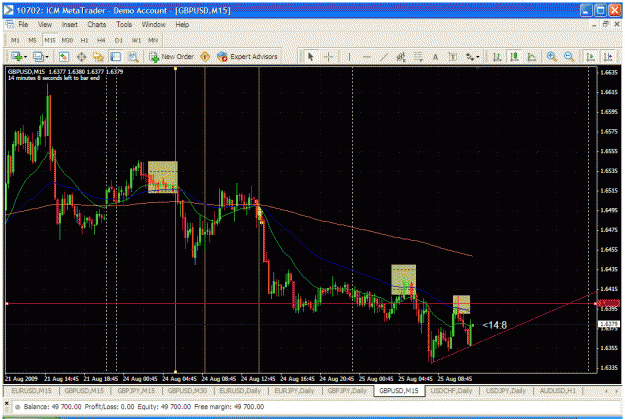Open the Insert menu
The width and height of the screenshot is (625, 419).
pyautogui.click(x=69, y=24)
